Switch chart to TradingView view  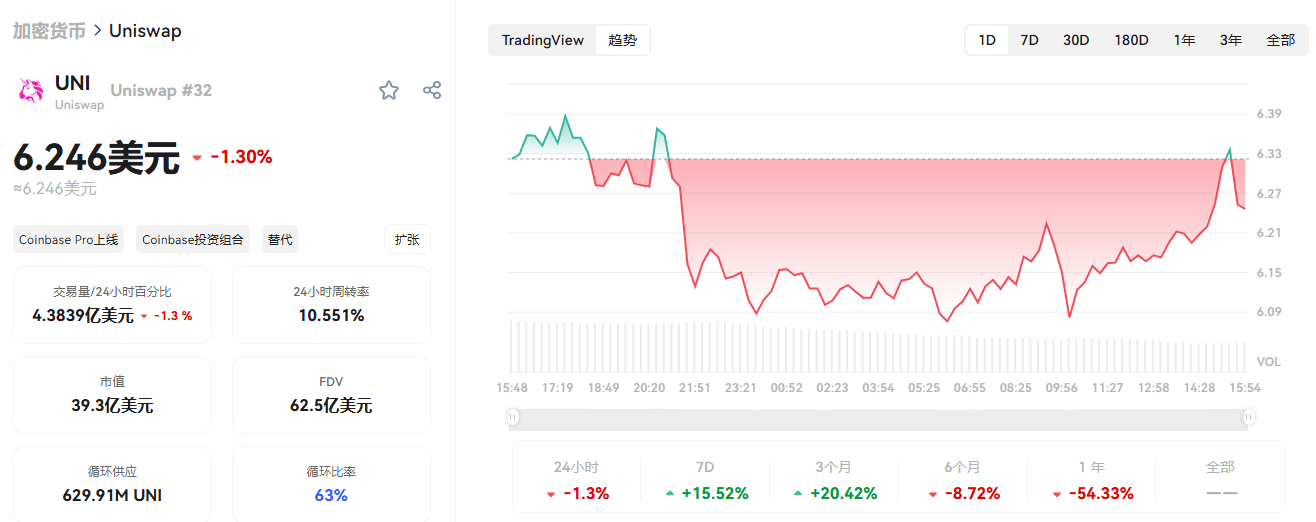542,40
